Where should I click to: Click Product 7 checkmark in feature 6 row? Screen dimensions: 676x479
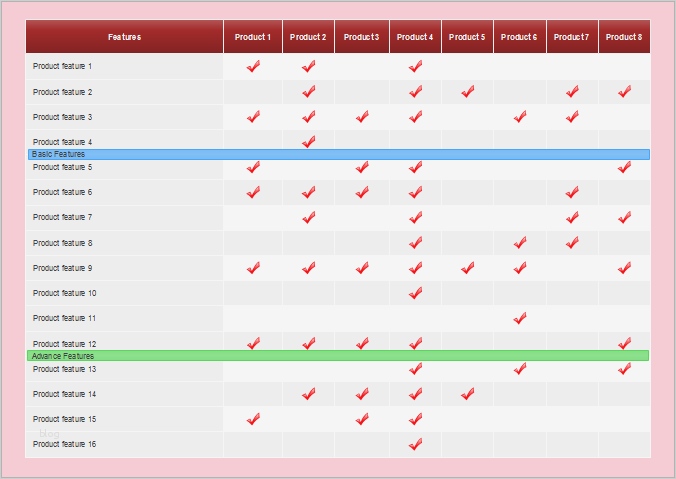pos(572,192)
